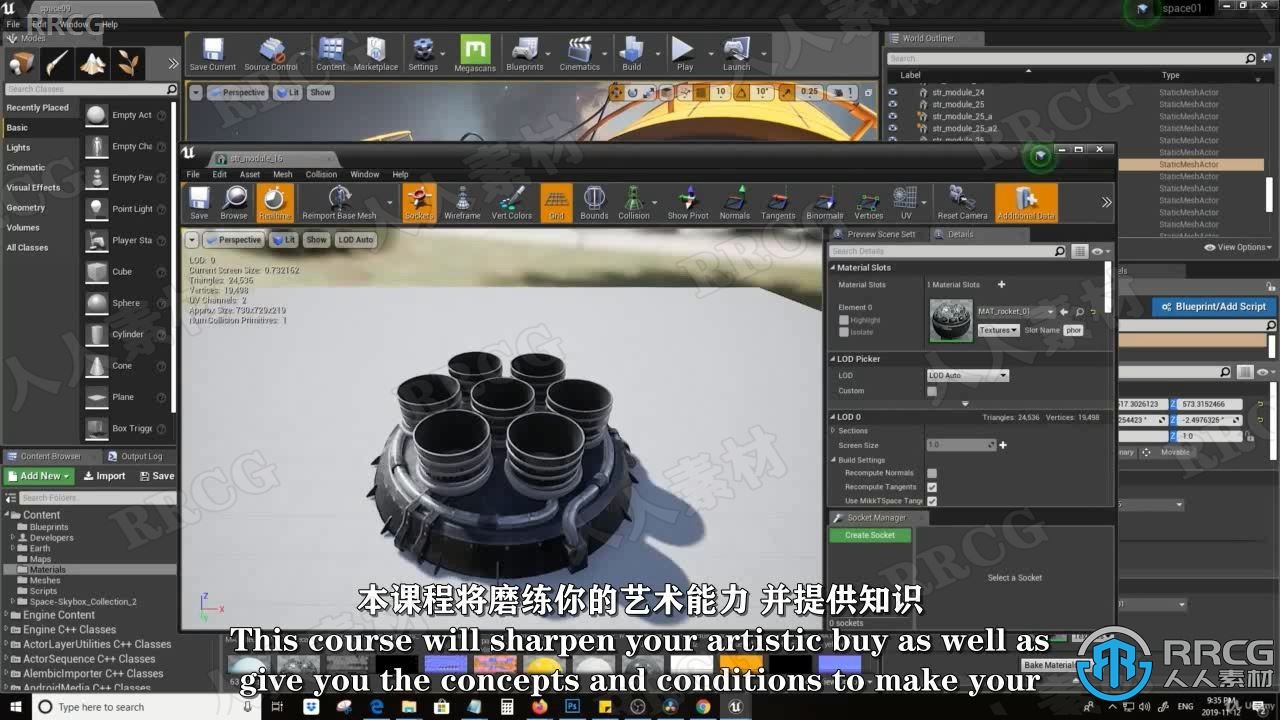Open View Options in World Outliner
The image size is (1280, 720).
(1239, 247)
